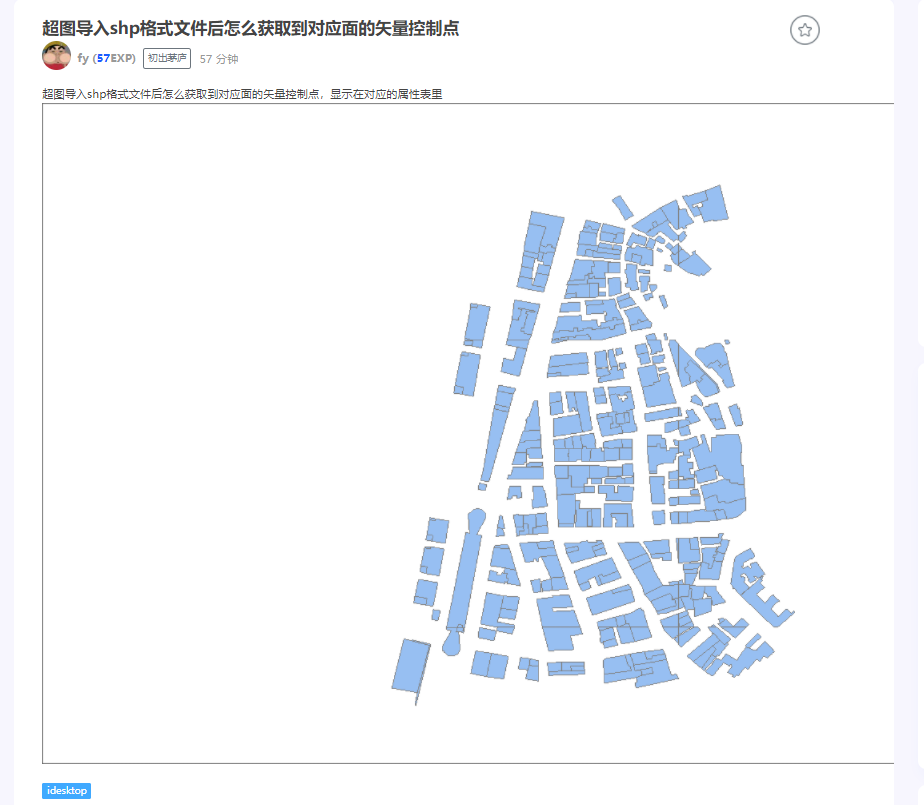Click the star favorite icon

(x=804, y=30)
